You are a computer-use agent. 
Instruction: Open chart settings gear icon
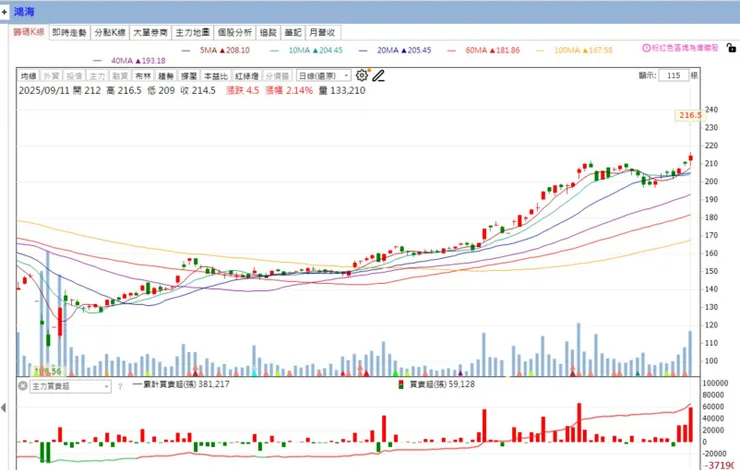click(362, 76)
